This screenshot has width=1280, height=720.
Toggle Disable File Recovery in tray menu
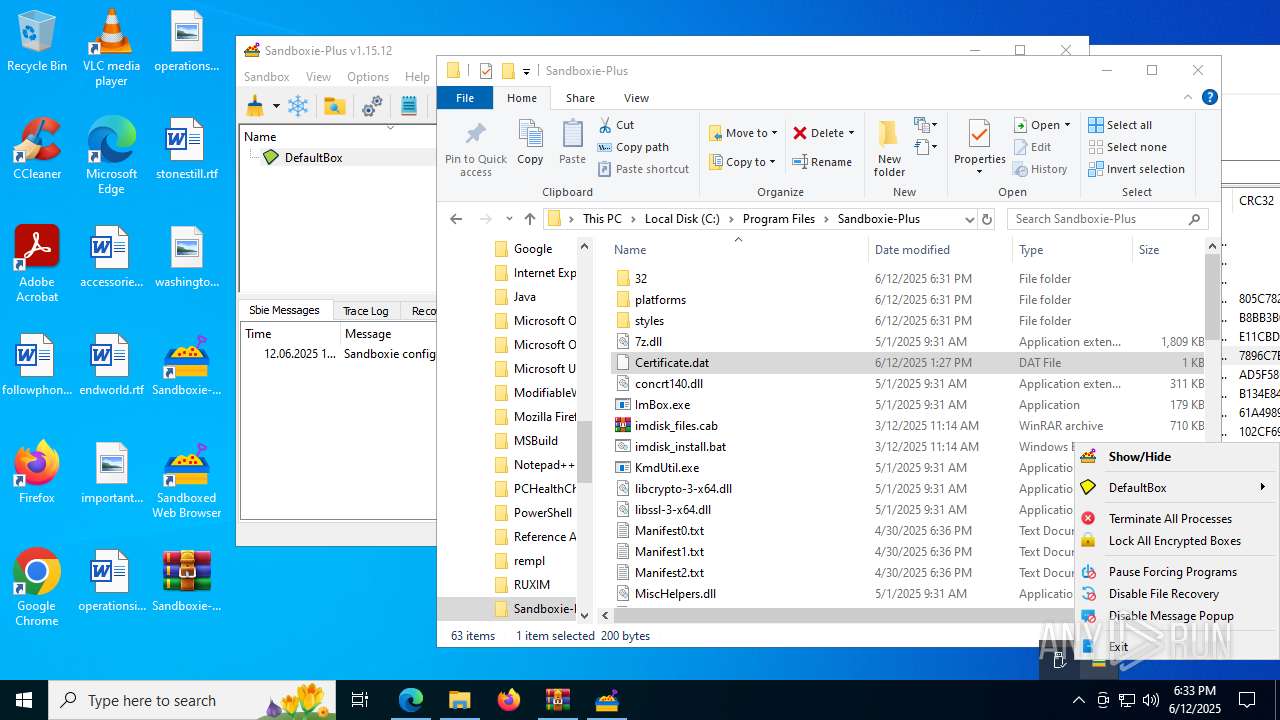tap(1164, 594)
